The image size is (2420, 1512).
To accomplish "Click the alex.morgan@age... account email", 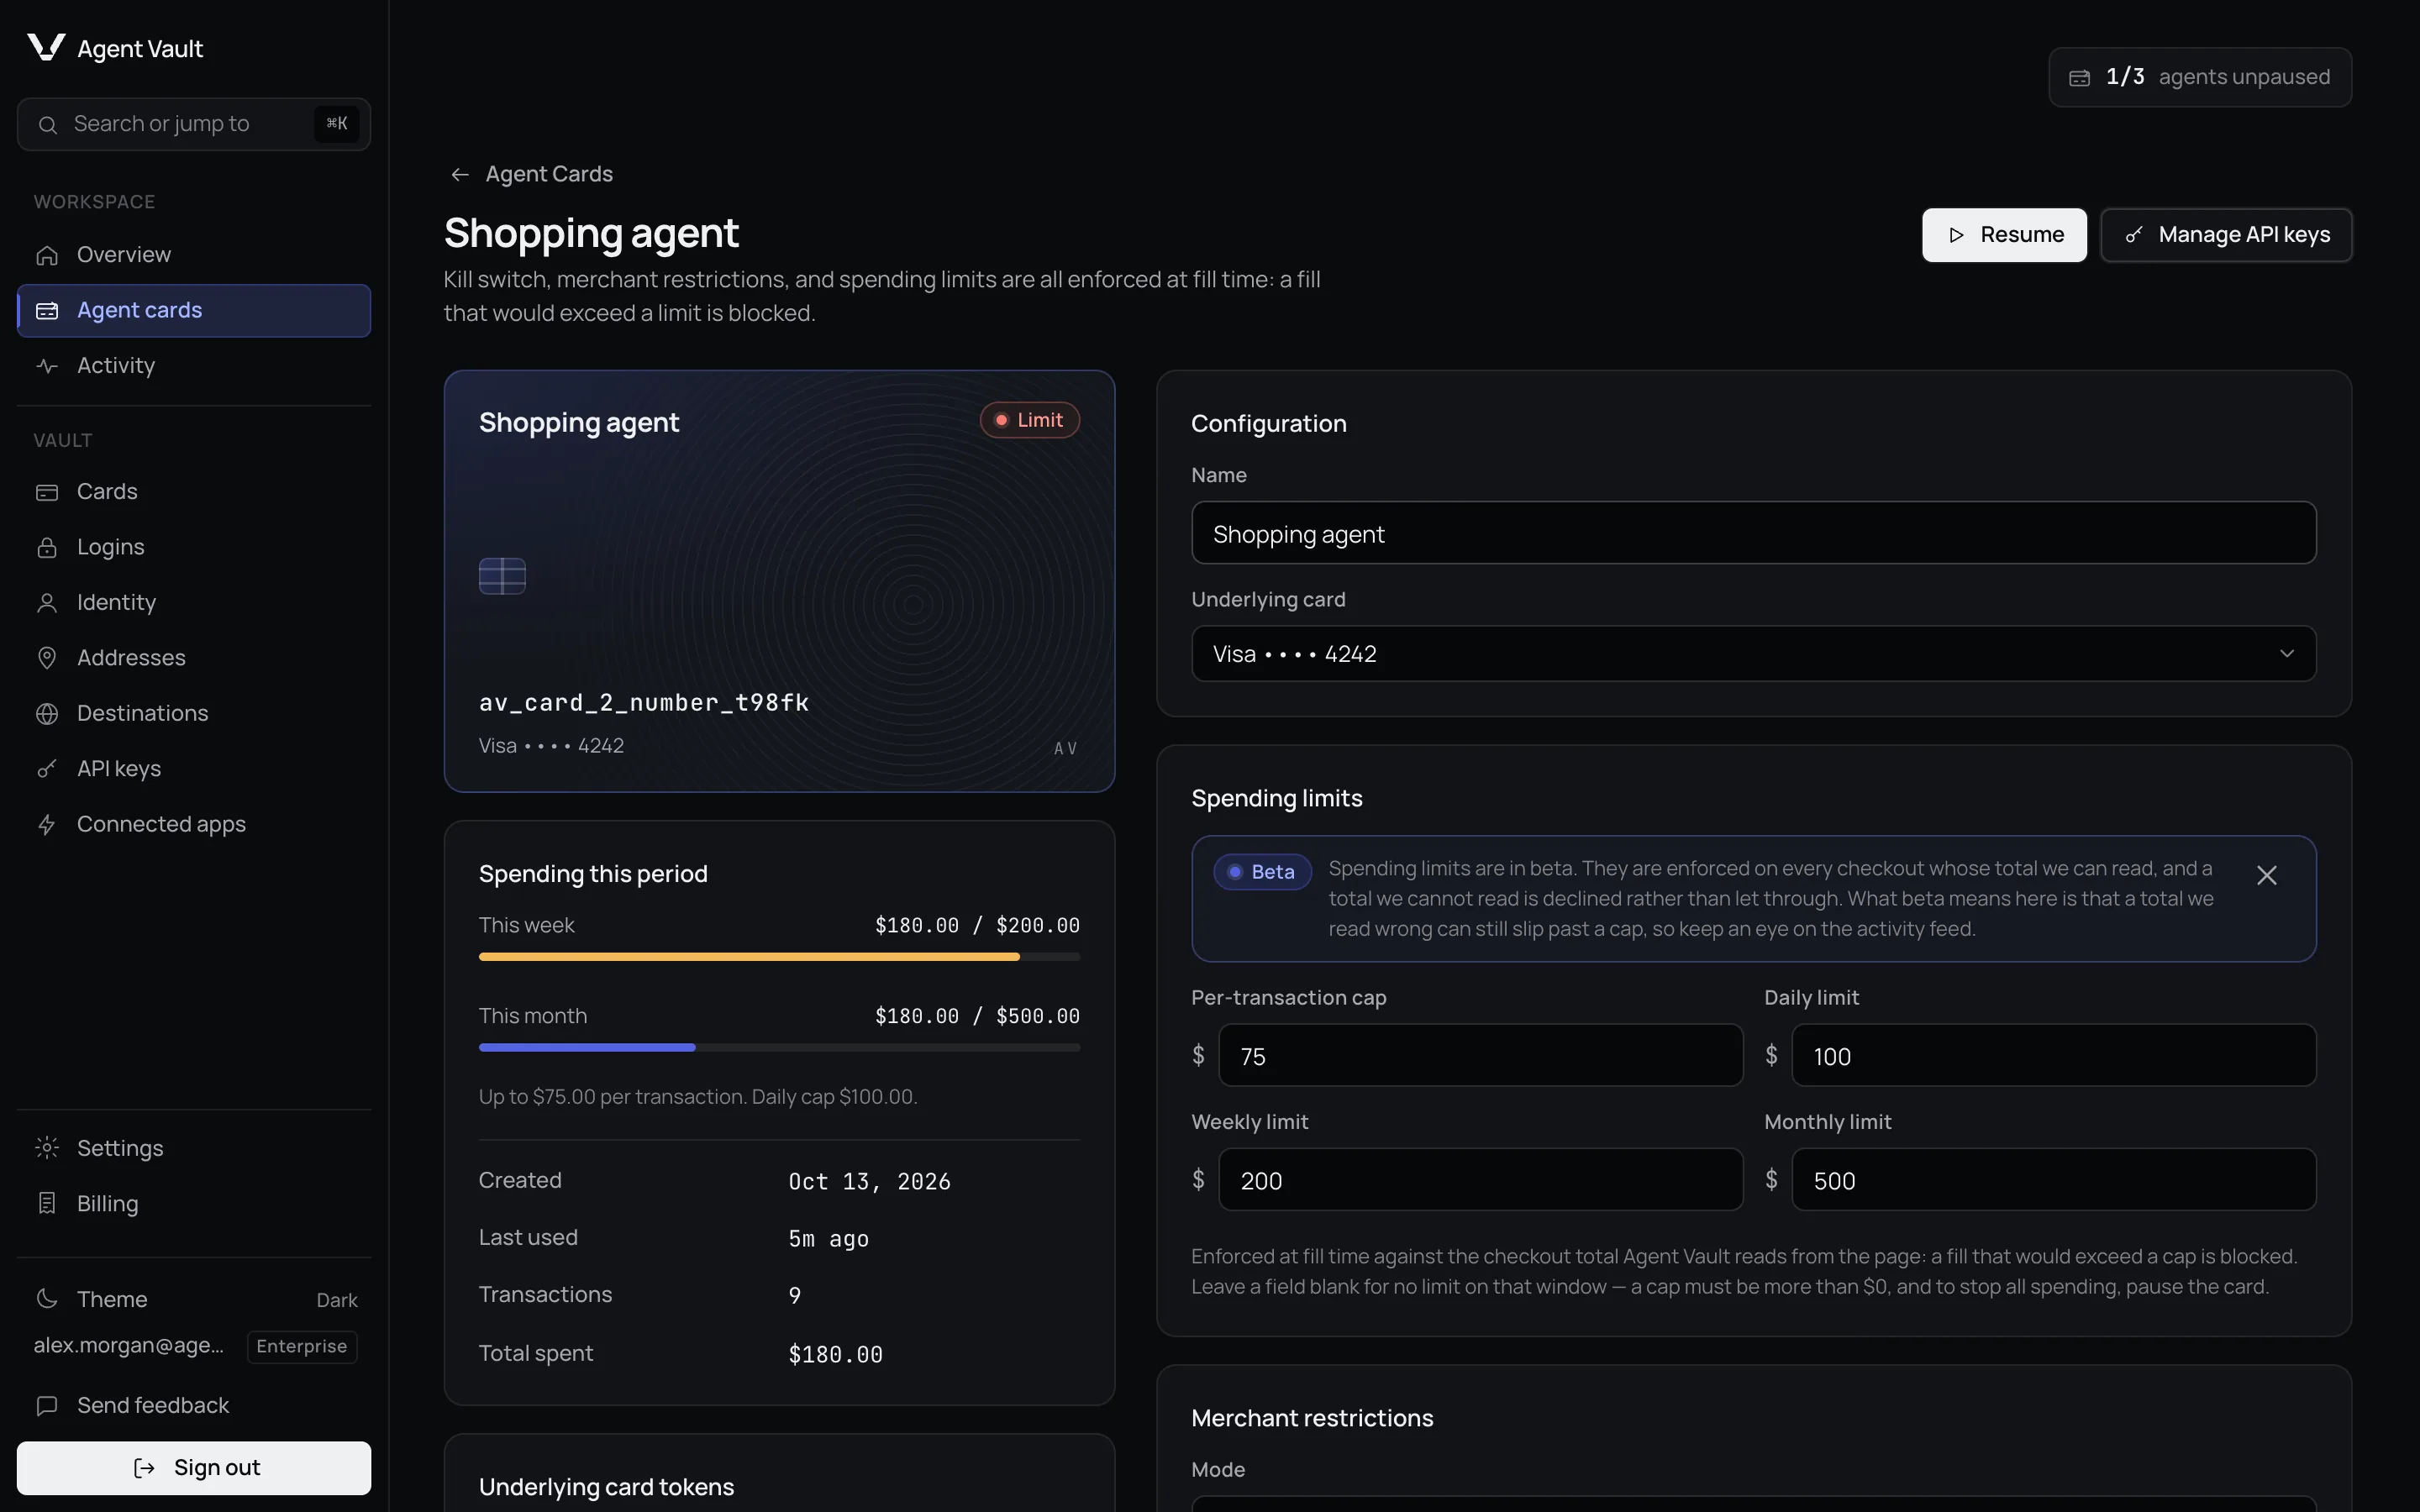I will tap(129, 1345).
